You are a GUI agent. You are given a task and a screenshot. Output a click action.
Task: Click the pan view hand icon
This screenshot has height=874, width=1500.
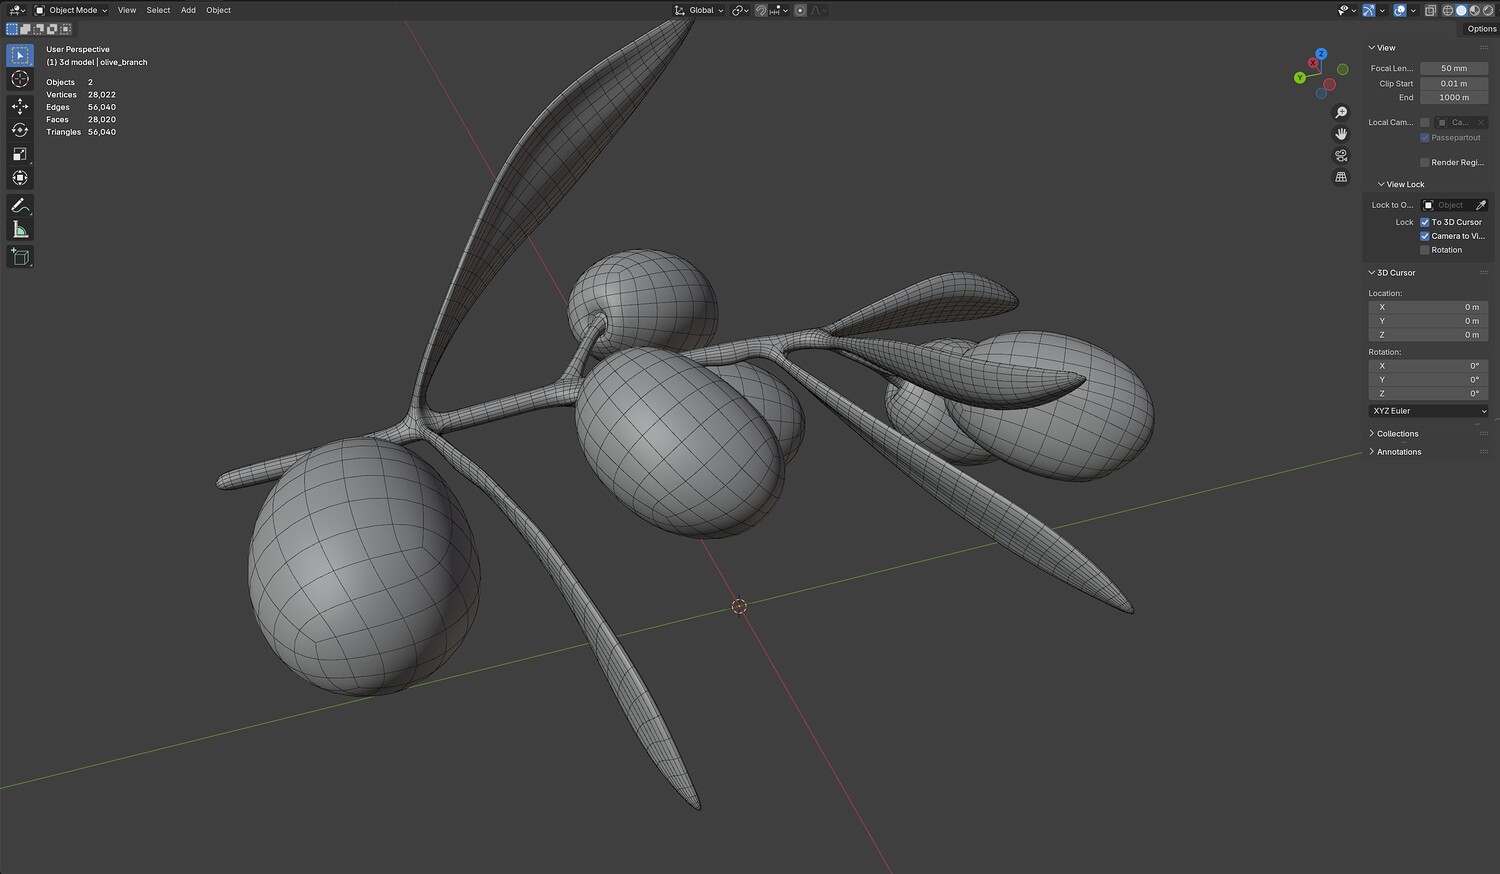click(x=1341, y=134)
